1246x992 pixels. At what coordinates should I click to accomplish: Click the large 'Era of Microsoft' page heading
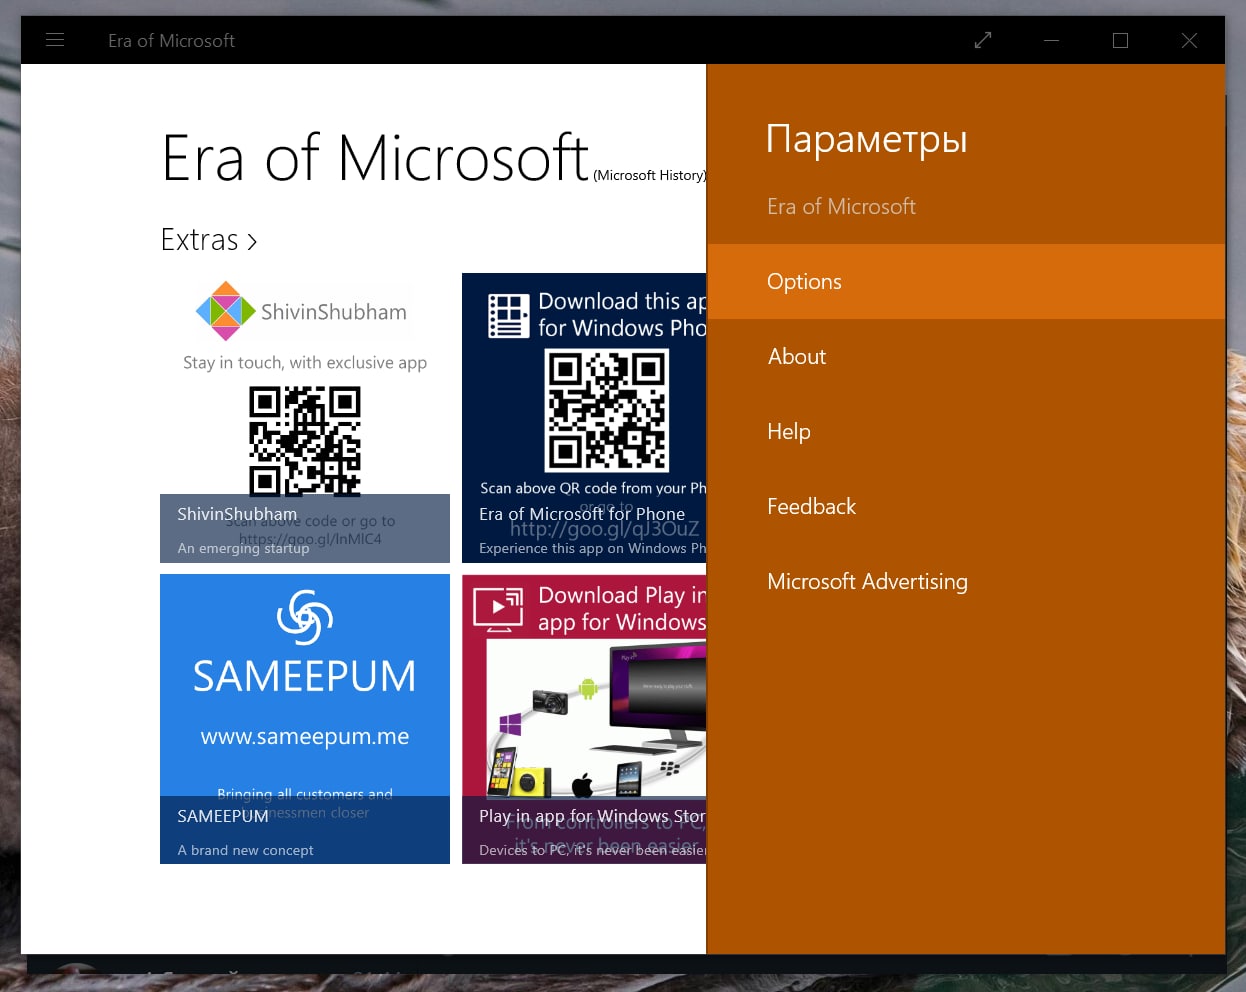[x=375, y=159]
